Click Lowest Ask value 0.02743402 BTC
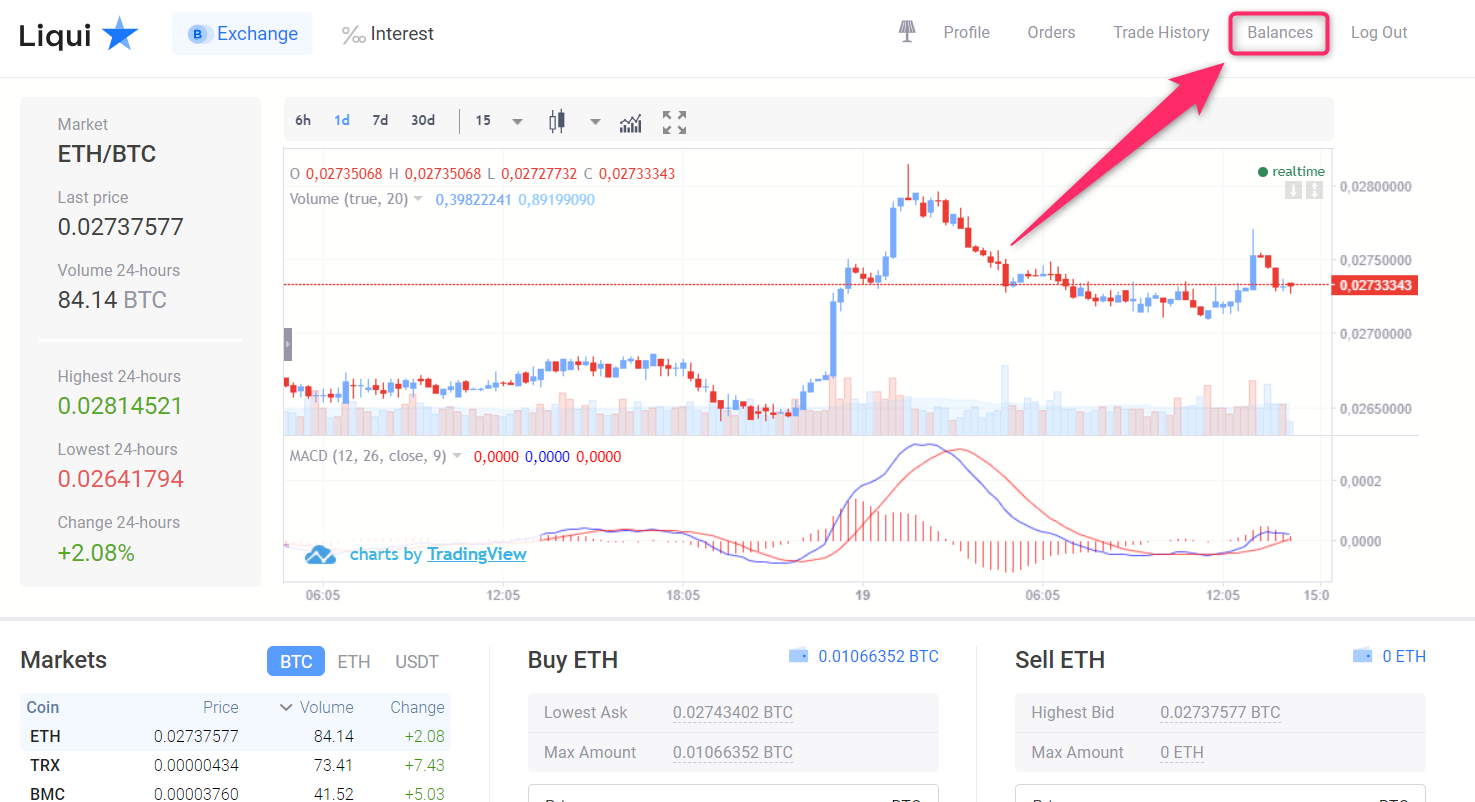 tap(733, 713)
